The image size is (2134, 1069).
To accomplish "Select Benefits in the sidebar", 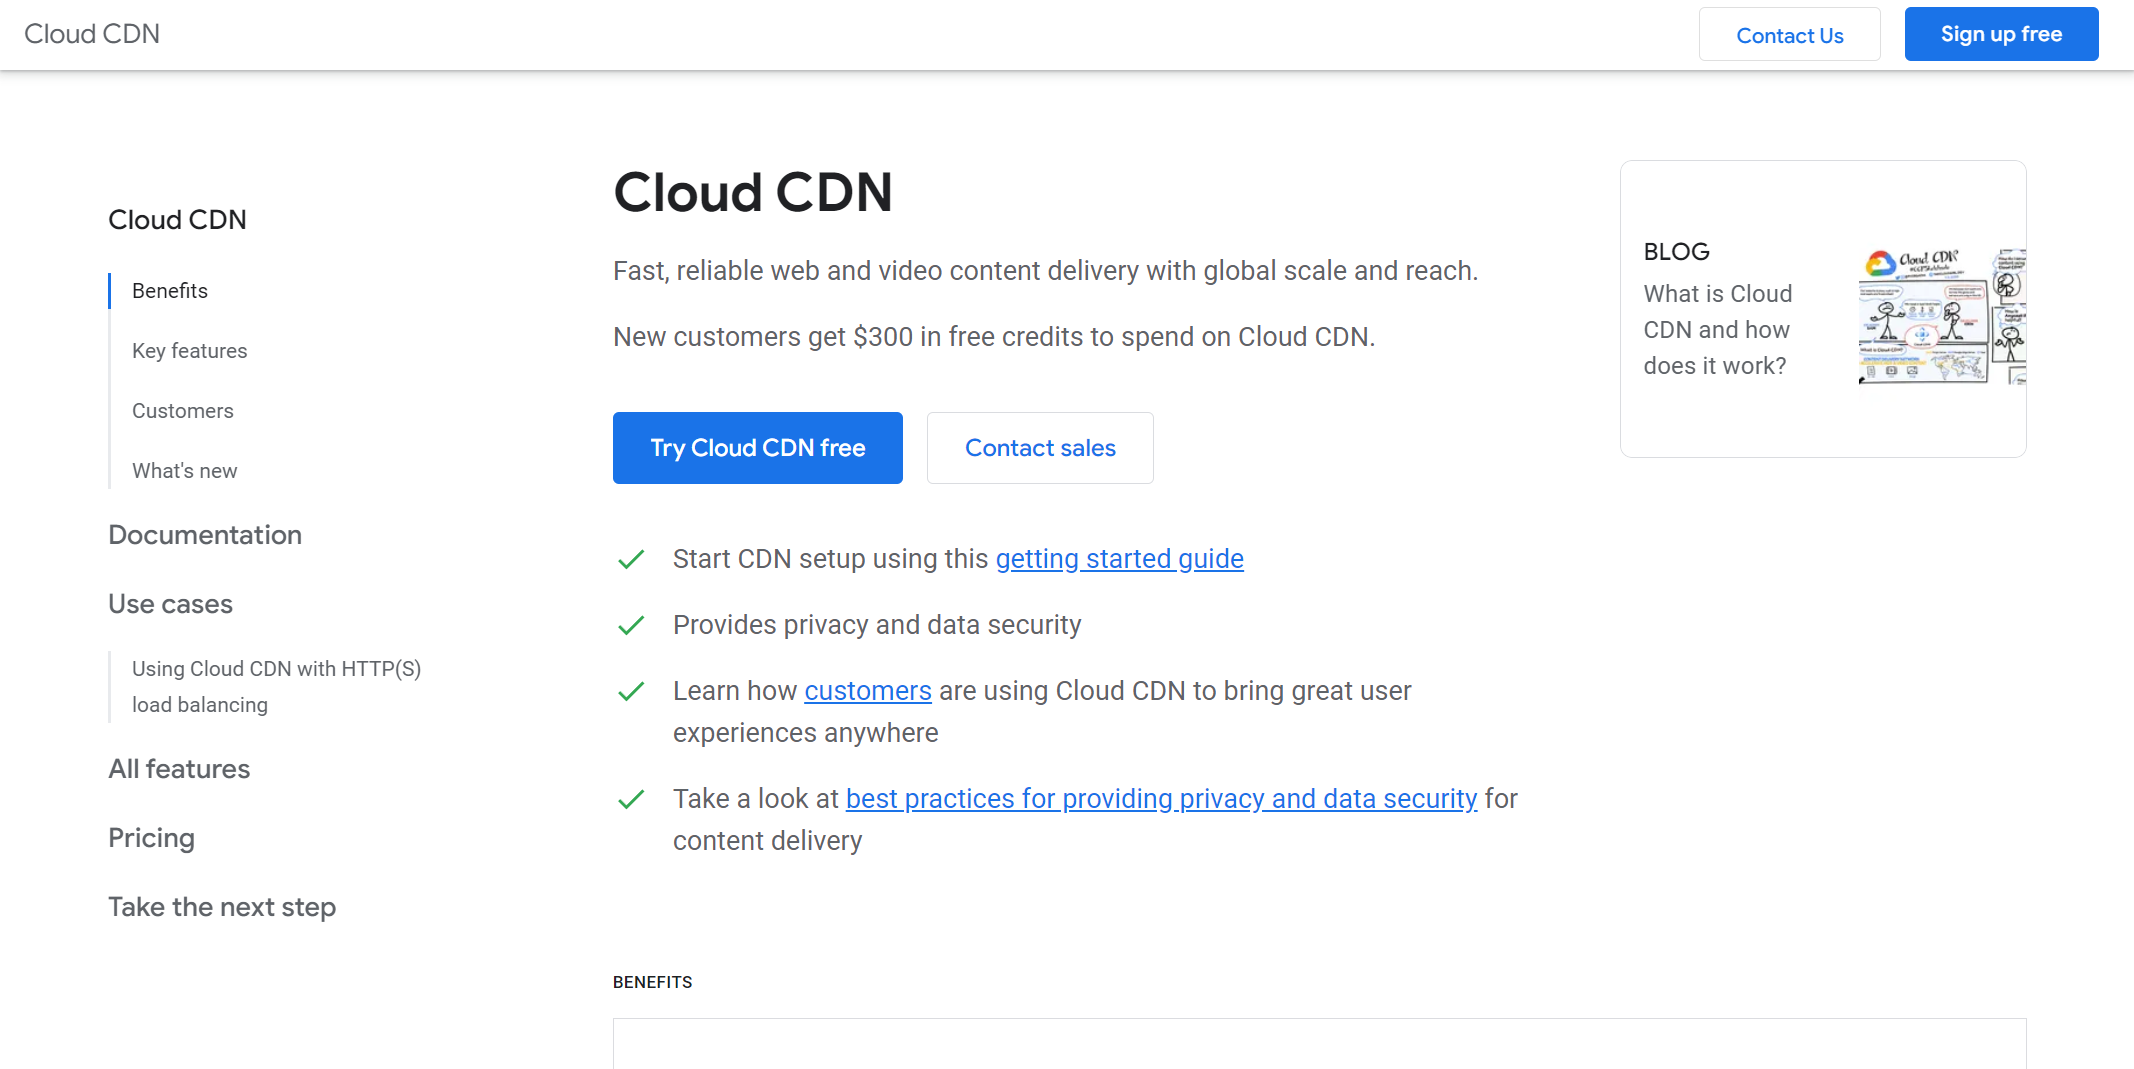I will pos(170,291).
